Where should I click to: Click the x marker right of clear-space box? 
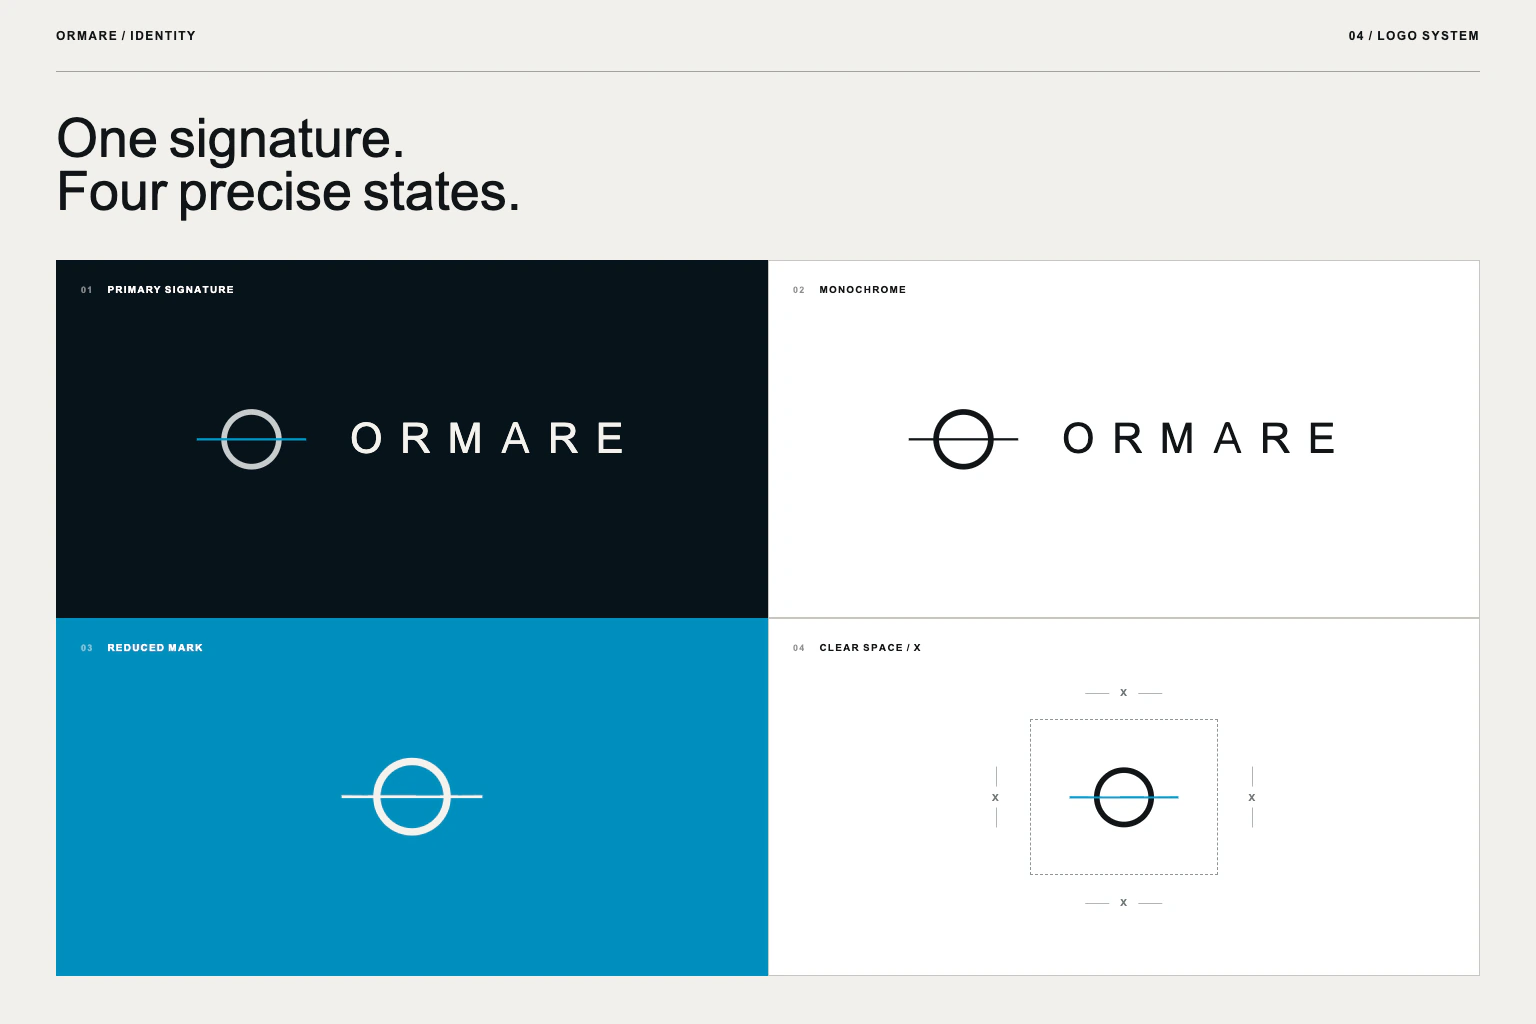1251,797
